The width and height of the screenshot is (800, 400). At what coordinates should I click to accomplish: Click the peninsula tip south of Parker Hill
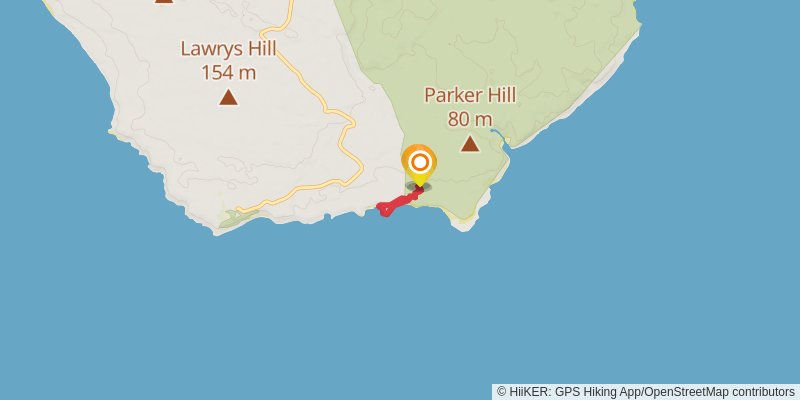(x=463, y=223)
